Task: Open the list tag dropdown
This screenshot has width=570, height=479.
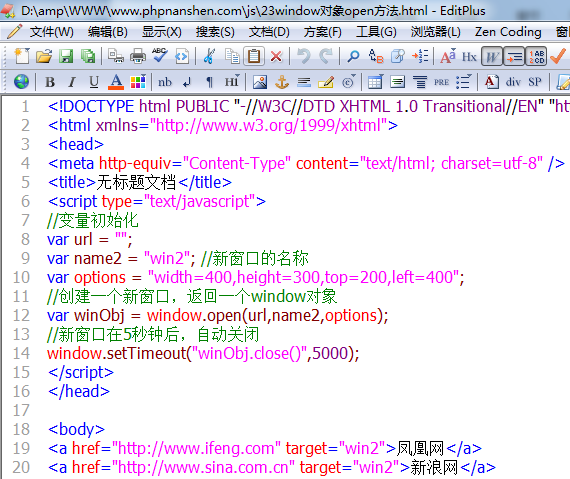Action: (x=463, y=82)
